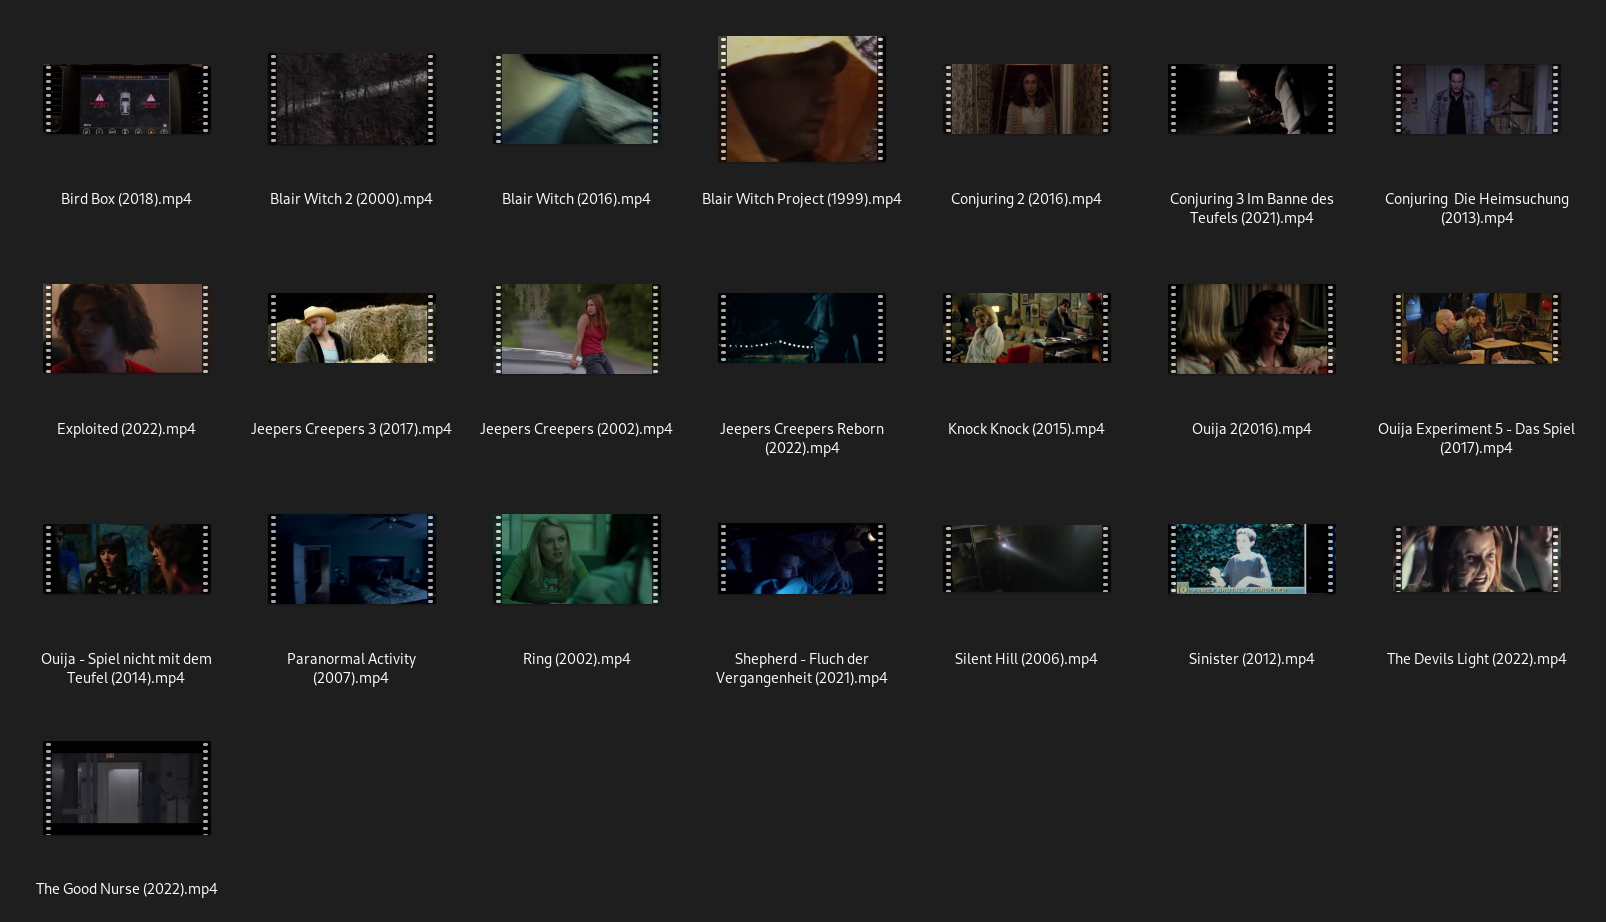This screenshot has height=922, width=1606.
Task: Select the Jeepers Creepers (2002) thumbnail
Action: [577, 328]
